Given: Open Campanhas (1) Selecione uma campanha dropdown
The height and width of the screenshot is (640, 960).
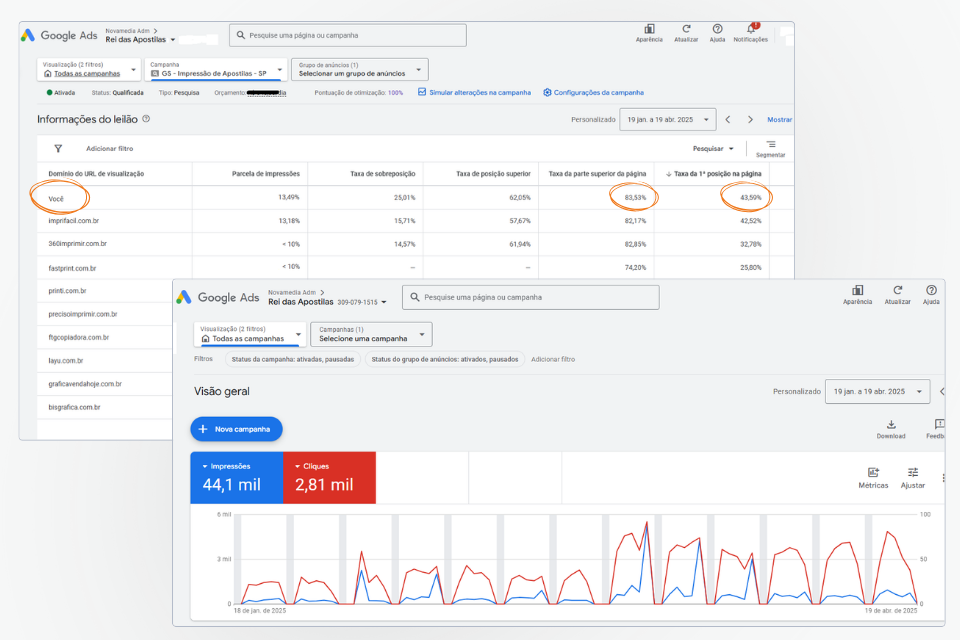Looking at the screenshot, I should coord(372,334).
